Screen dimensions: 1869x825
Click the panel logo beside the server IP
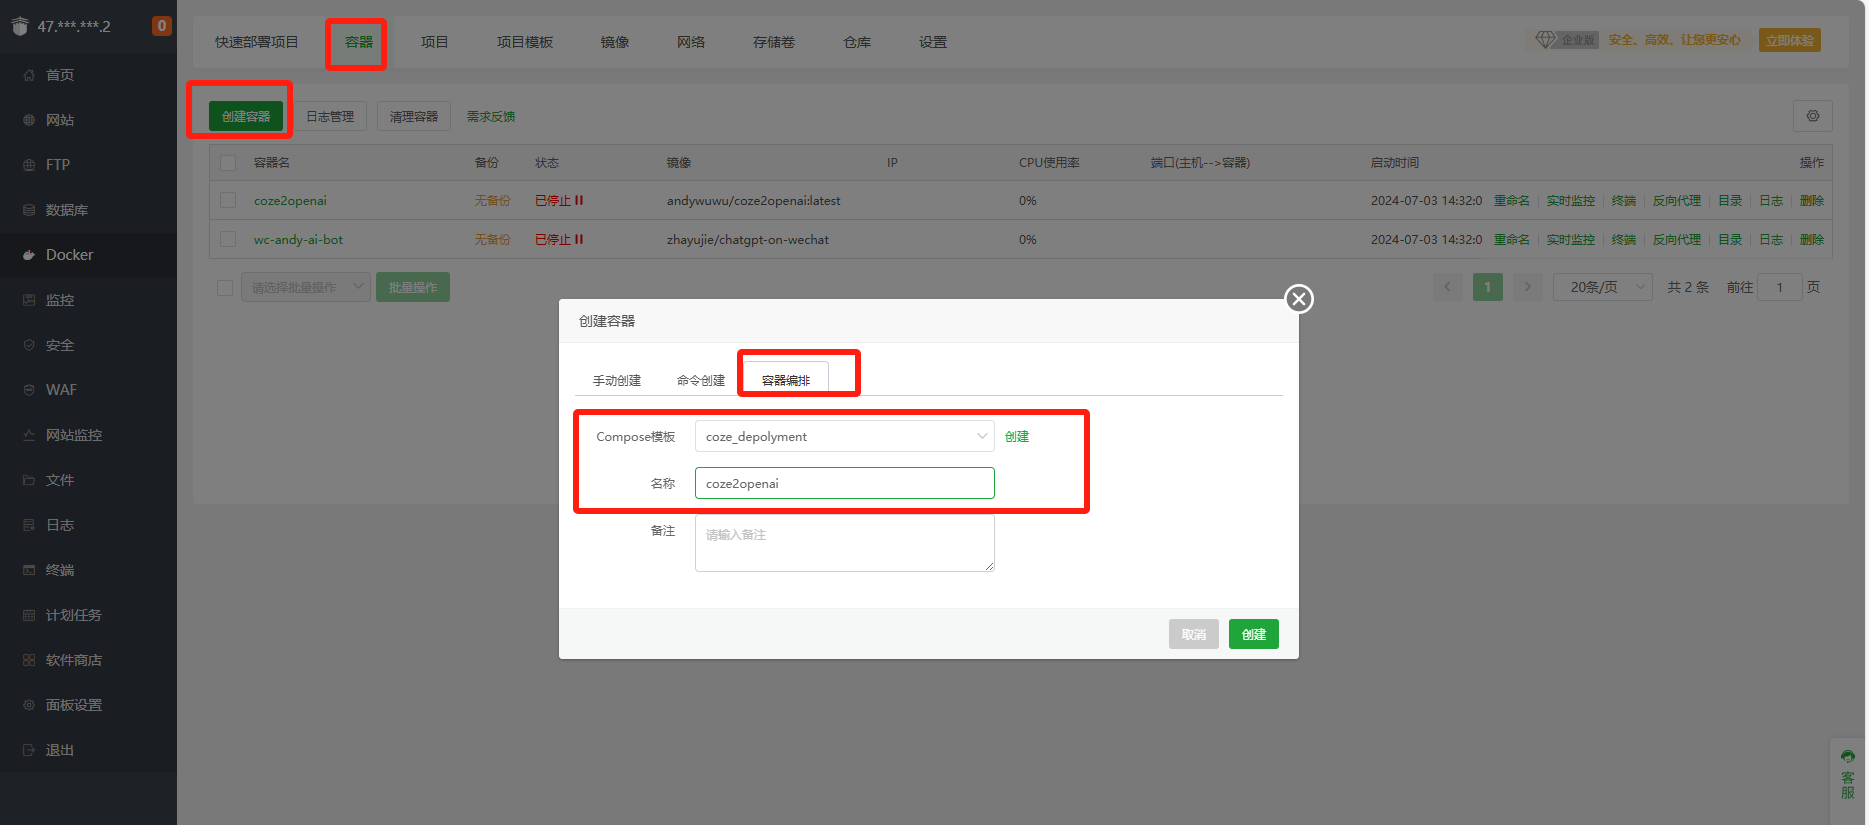tap(19, 26)
